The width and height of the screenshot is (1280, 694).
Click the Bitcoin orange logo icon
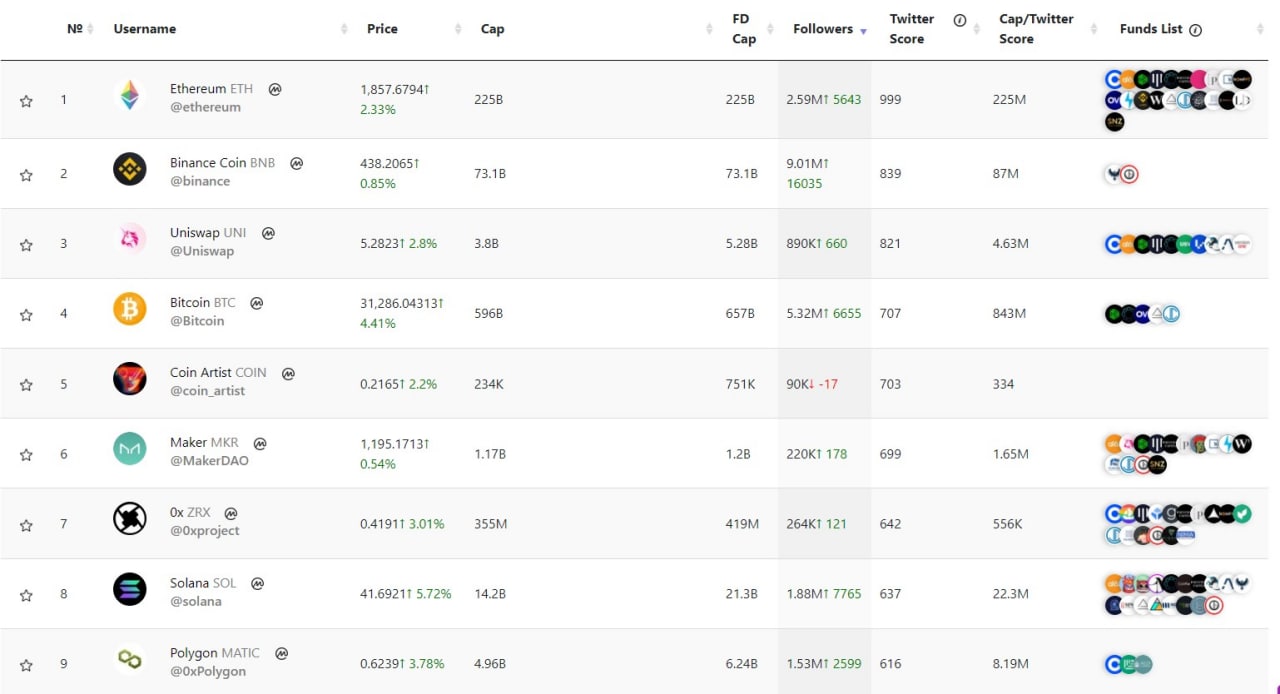click(x=130, y=309)
